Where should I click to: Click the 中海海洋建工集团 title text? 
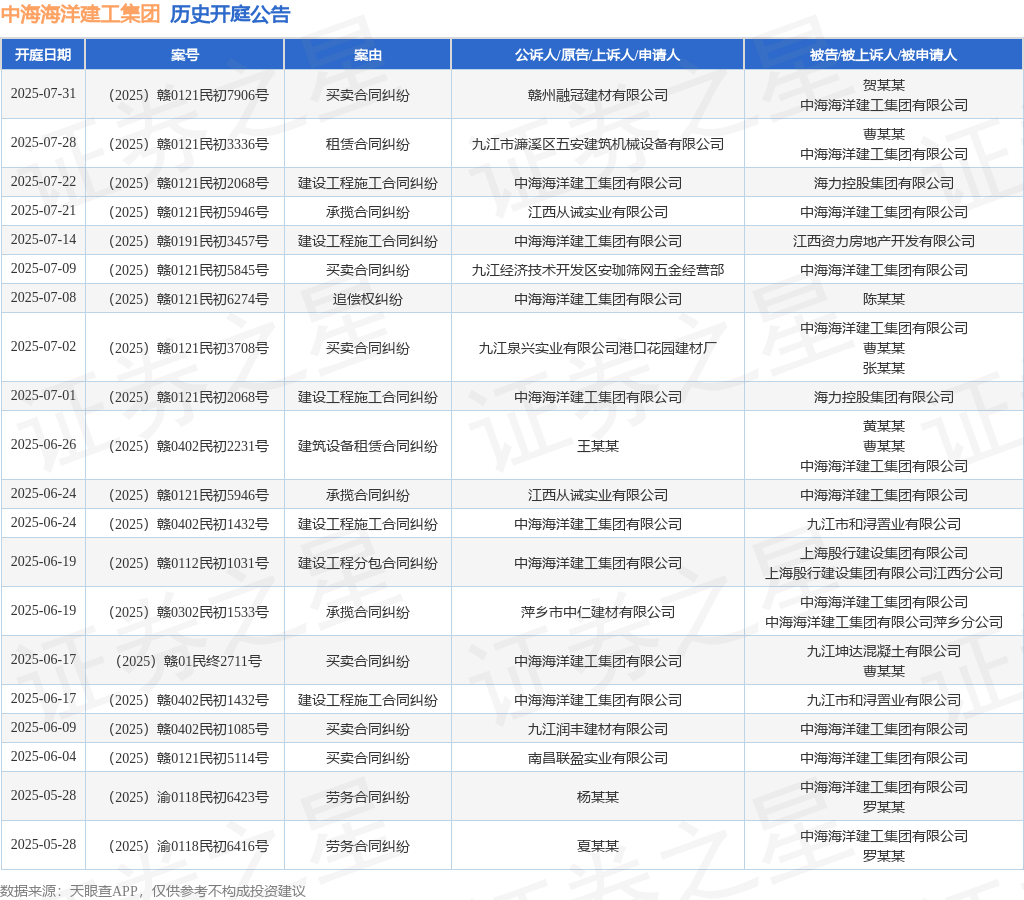click(80, 14)
